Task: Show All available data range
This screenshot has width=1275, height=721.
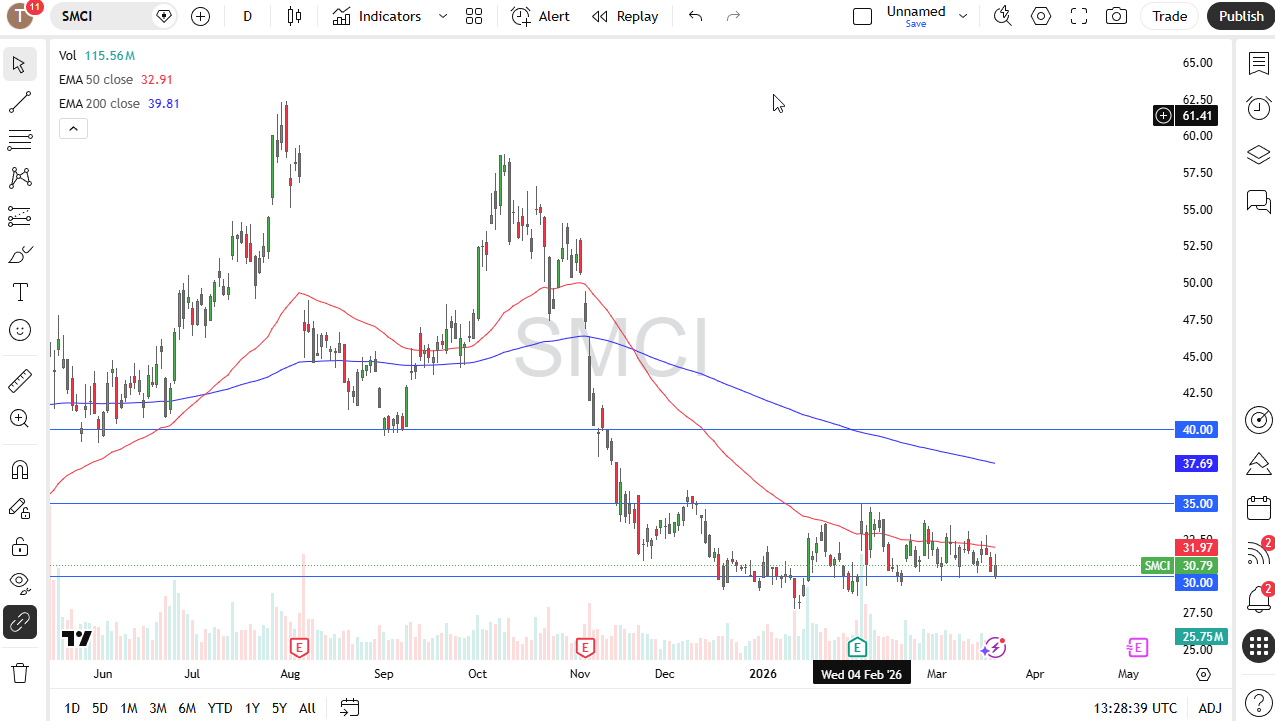Action: tap(307, 708)
